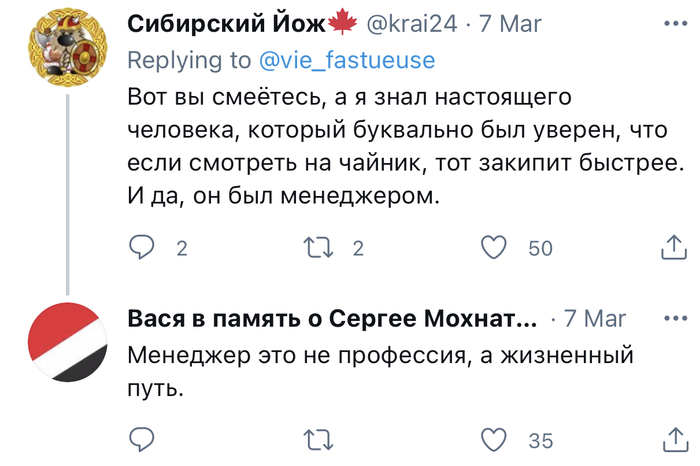Like the tweet with 50 likes
700x466 pixels.
pyautogui.click(x=495, y=249)
